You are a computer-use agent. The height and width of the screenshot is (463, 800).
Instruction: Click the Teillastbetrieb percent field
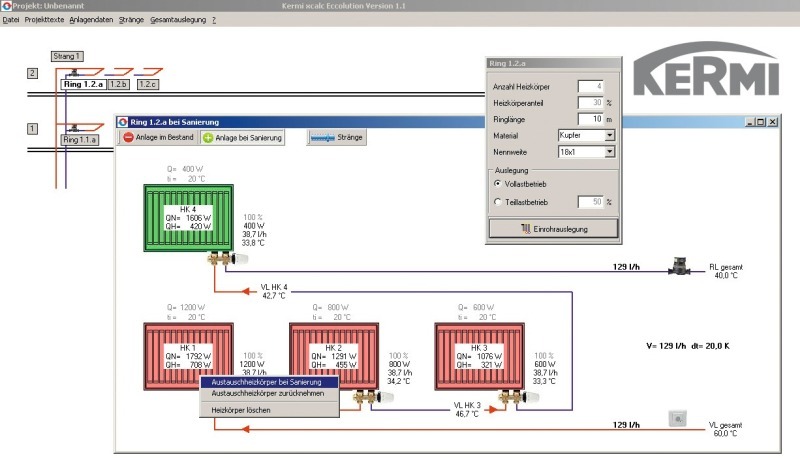(591, 202)
